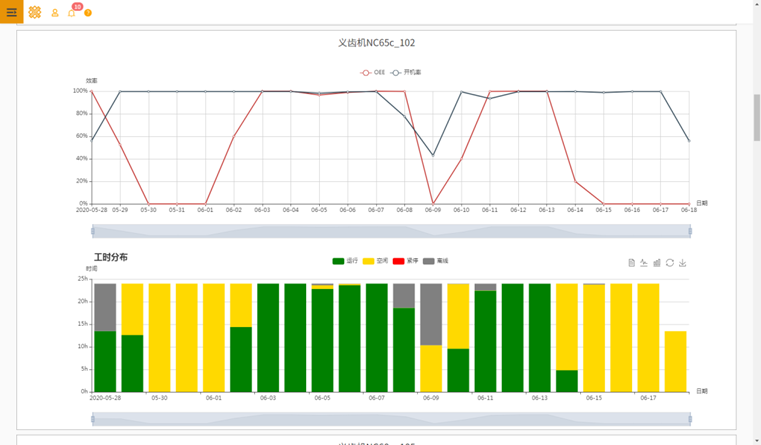Toggle OEE series in line chart legend
This screenshot has width=761, height=445.
[372, 73]
